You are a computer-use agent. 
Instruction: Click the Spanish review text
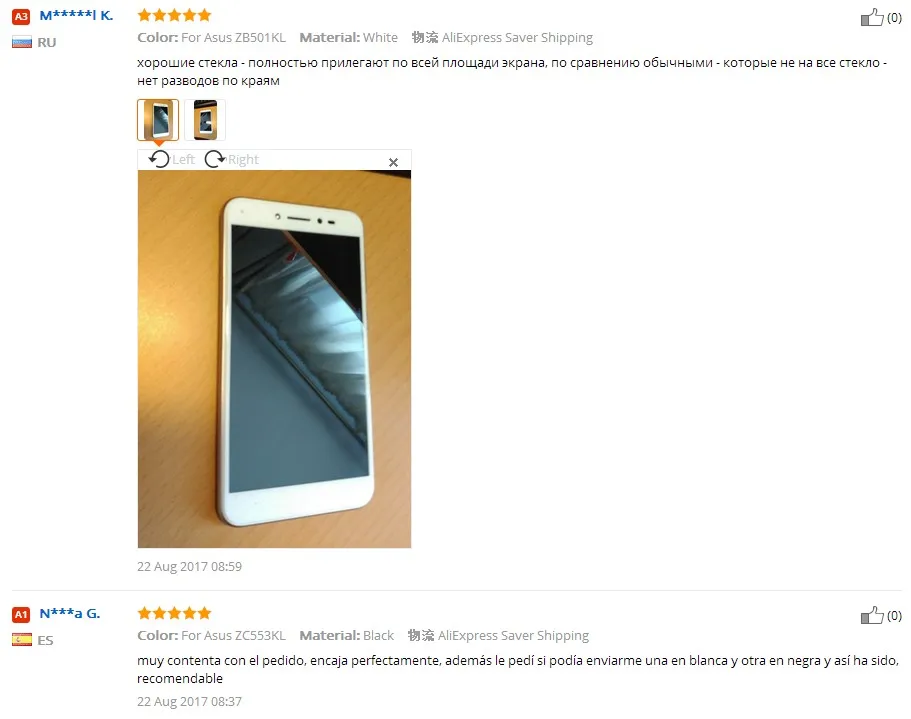tap(518, 669)
